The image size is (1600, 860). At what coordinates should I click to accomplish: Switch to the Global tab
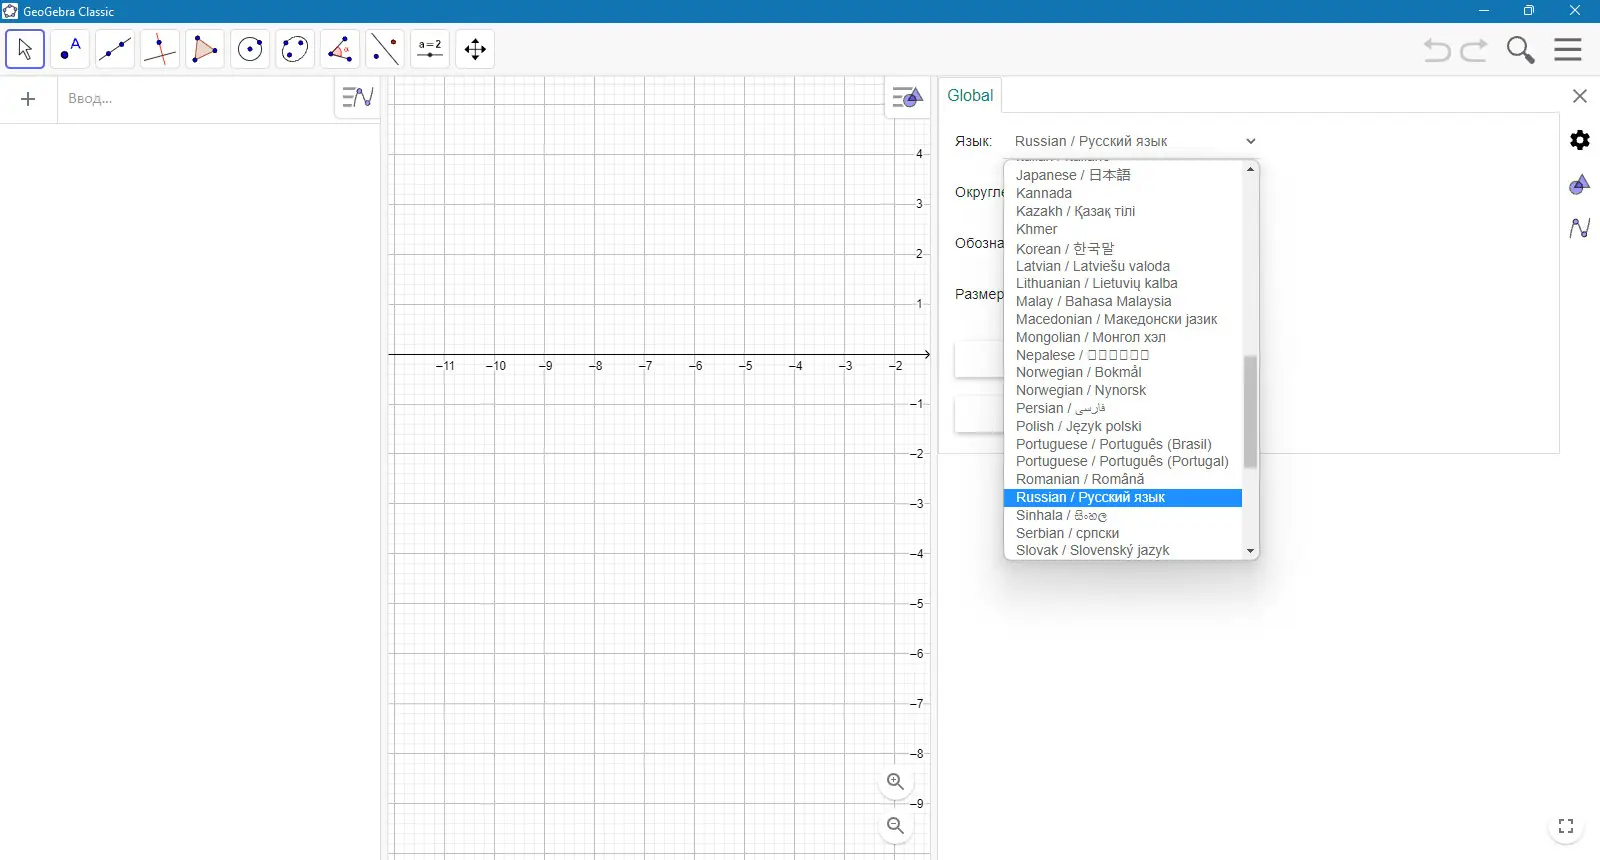(970, 95)
